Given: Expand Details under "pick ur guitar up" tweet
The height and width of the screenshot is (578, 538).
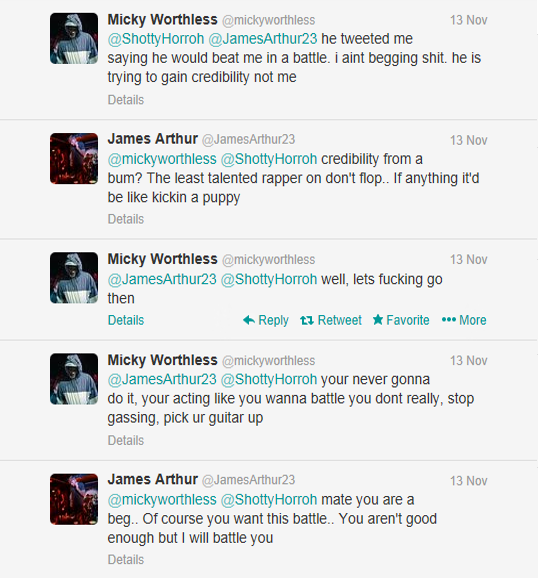Looking at the screenshot, I should [126, 440].
